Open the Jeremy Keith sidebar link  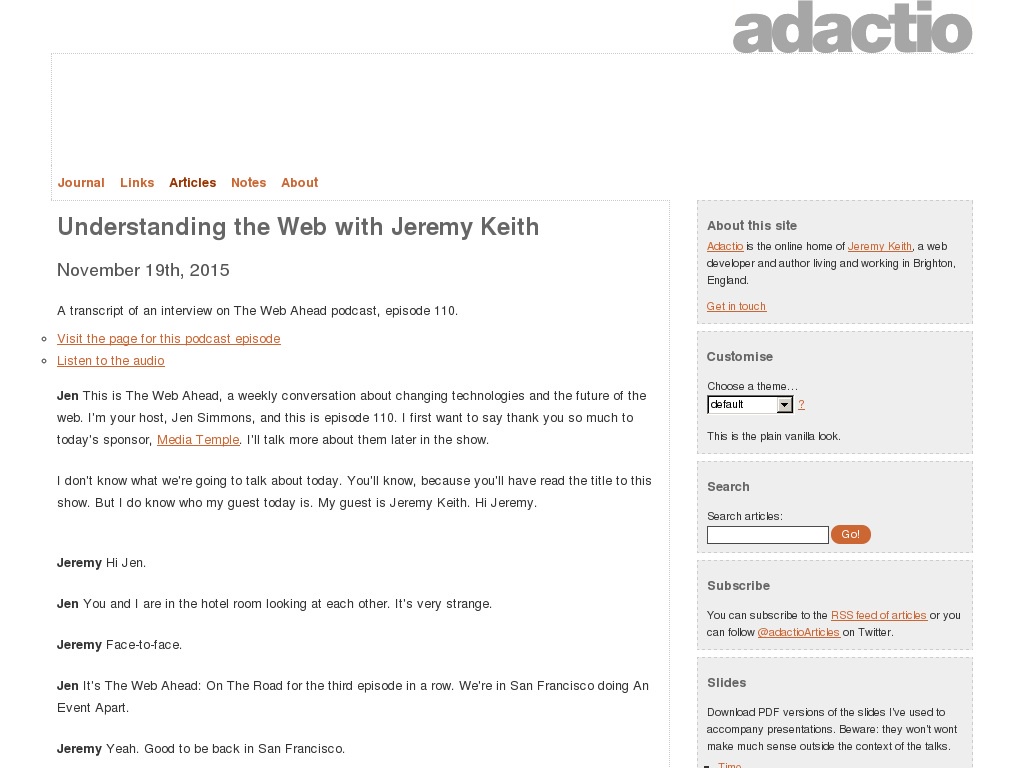(x=880, y=246)
